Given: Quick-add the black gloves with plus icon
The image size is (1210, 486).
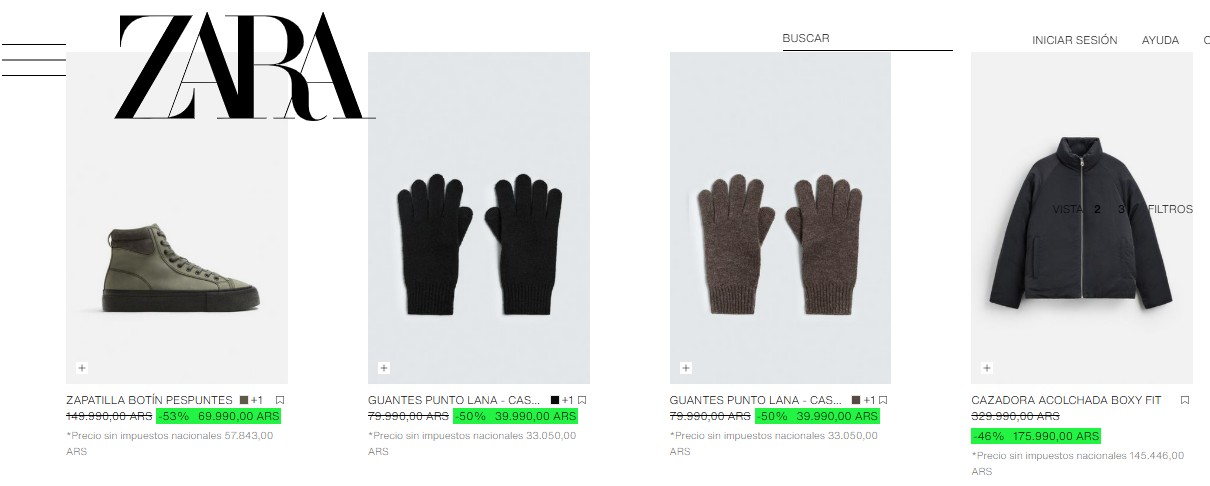Looking at the screenshot, I should (384, 368).
